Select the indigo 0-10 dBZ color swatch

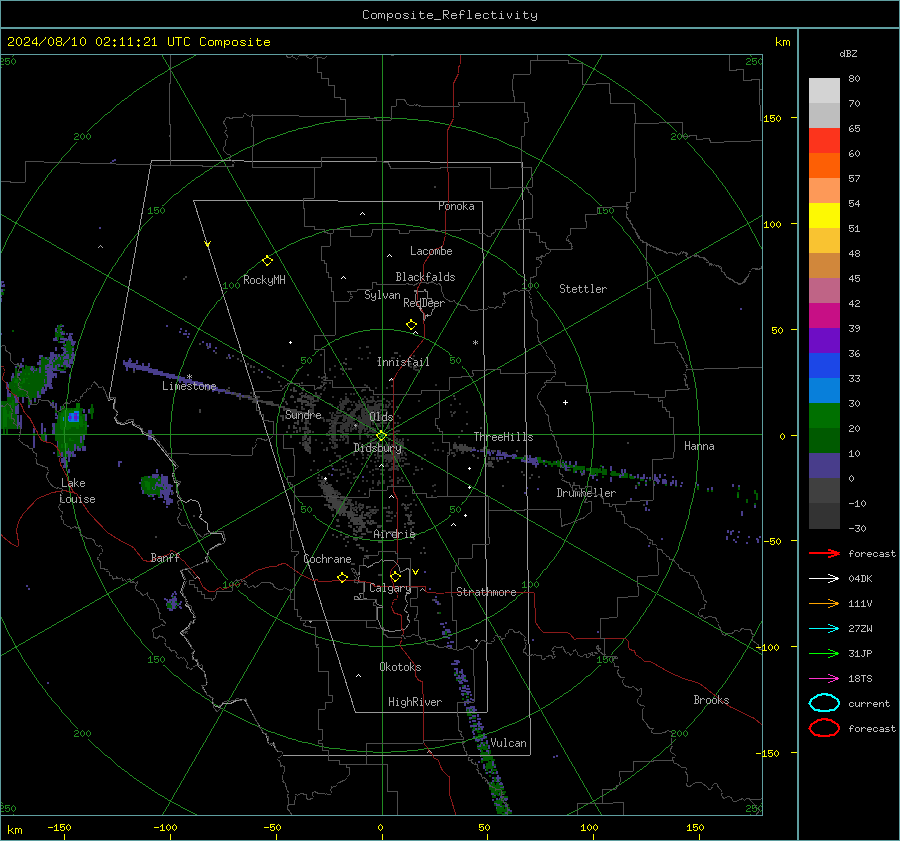[x=824, y=465]
